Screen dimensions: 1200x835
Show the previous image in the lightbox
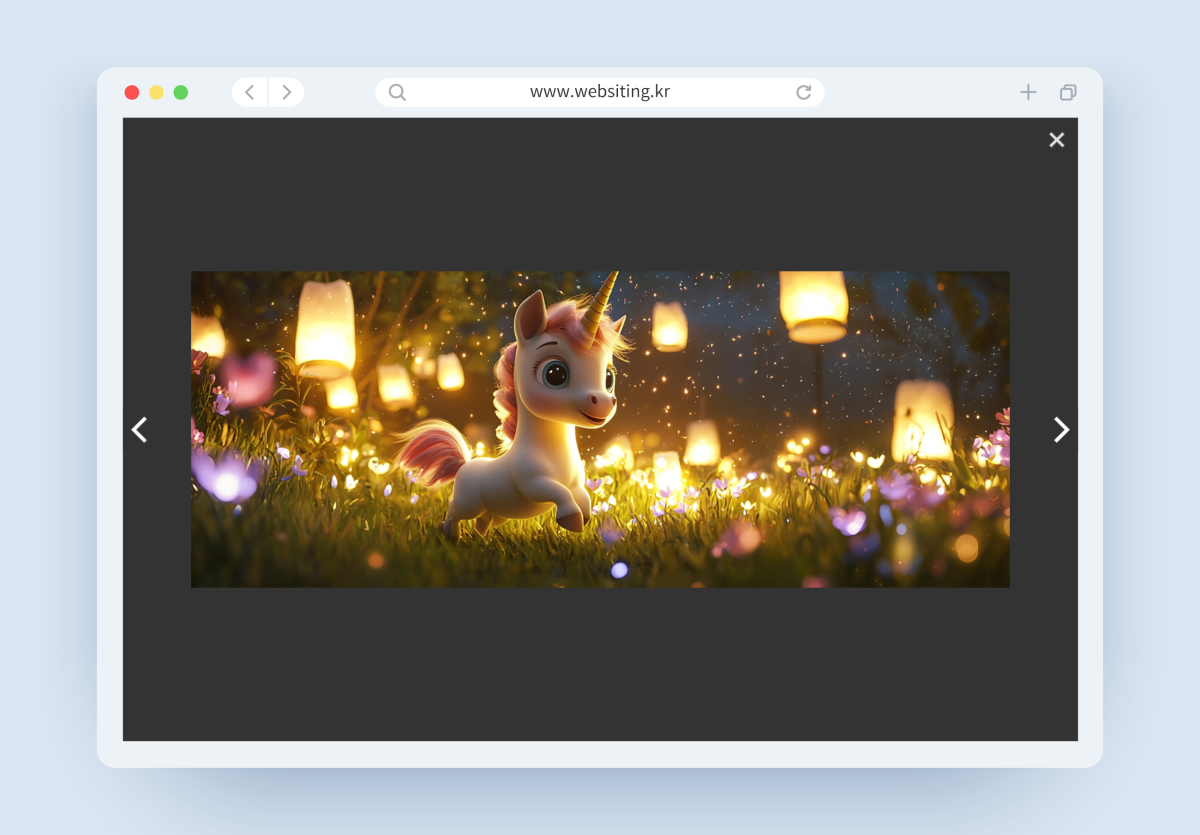click(x=140, y=430)
